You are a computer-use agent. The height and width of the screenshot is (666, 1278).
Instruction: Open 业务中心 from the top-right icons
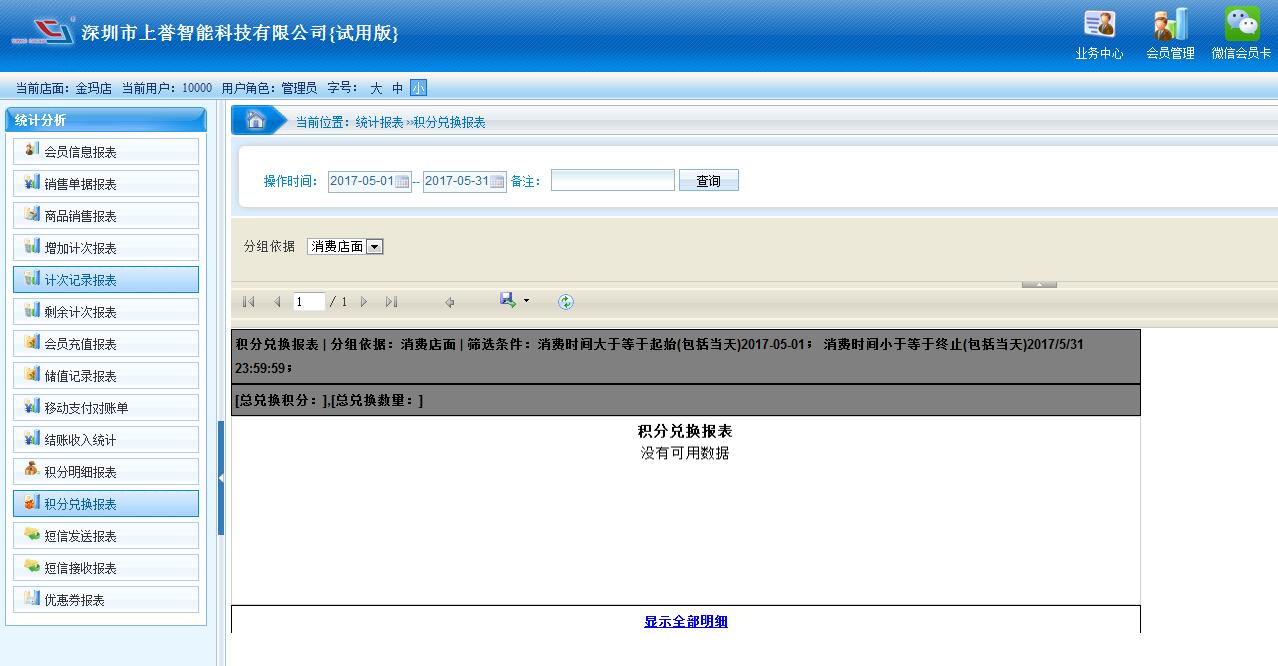[1099, 32]
